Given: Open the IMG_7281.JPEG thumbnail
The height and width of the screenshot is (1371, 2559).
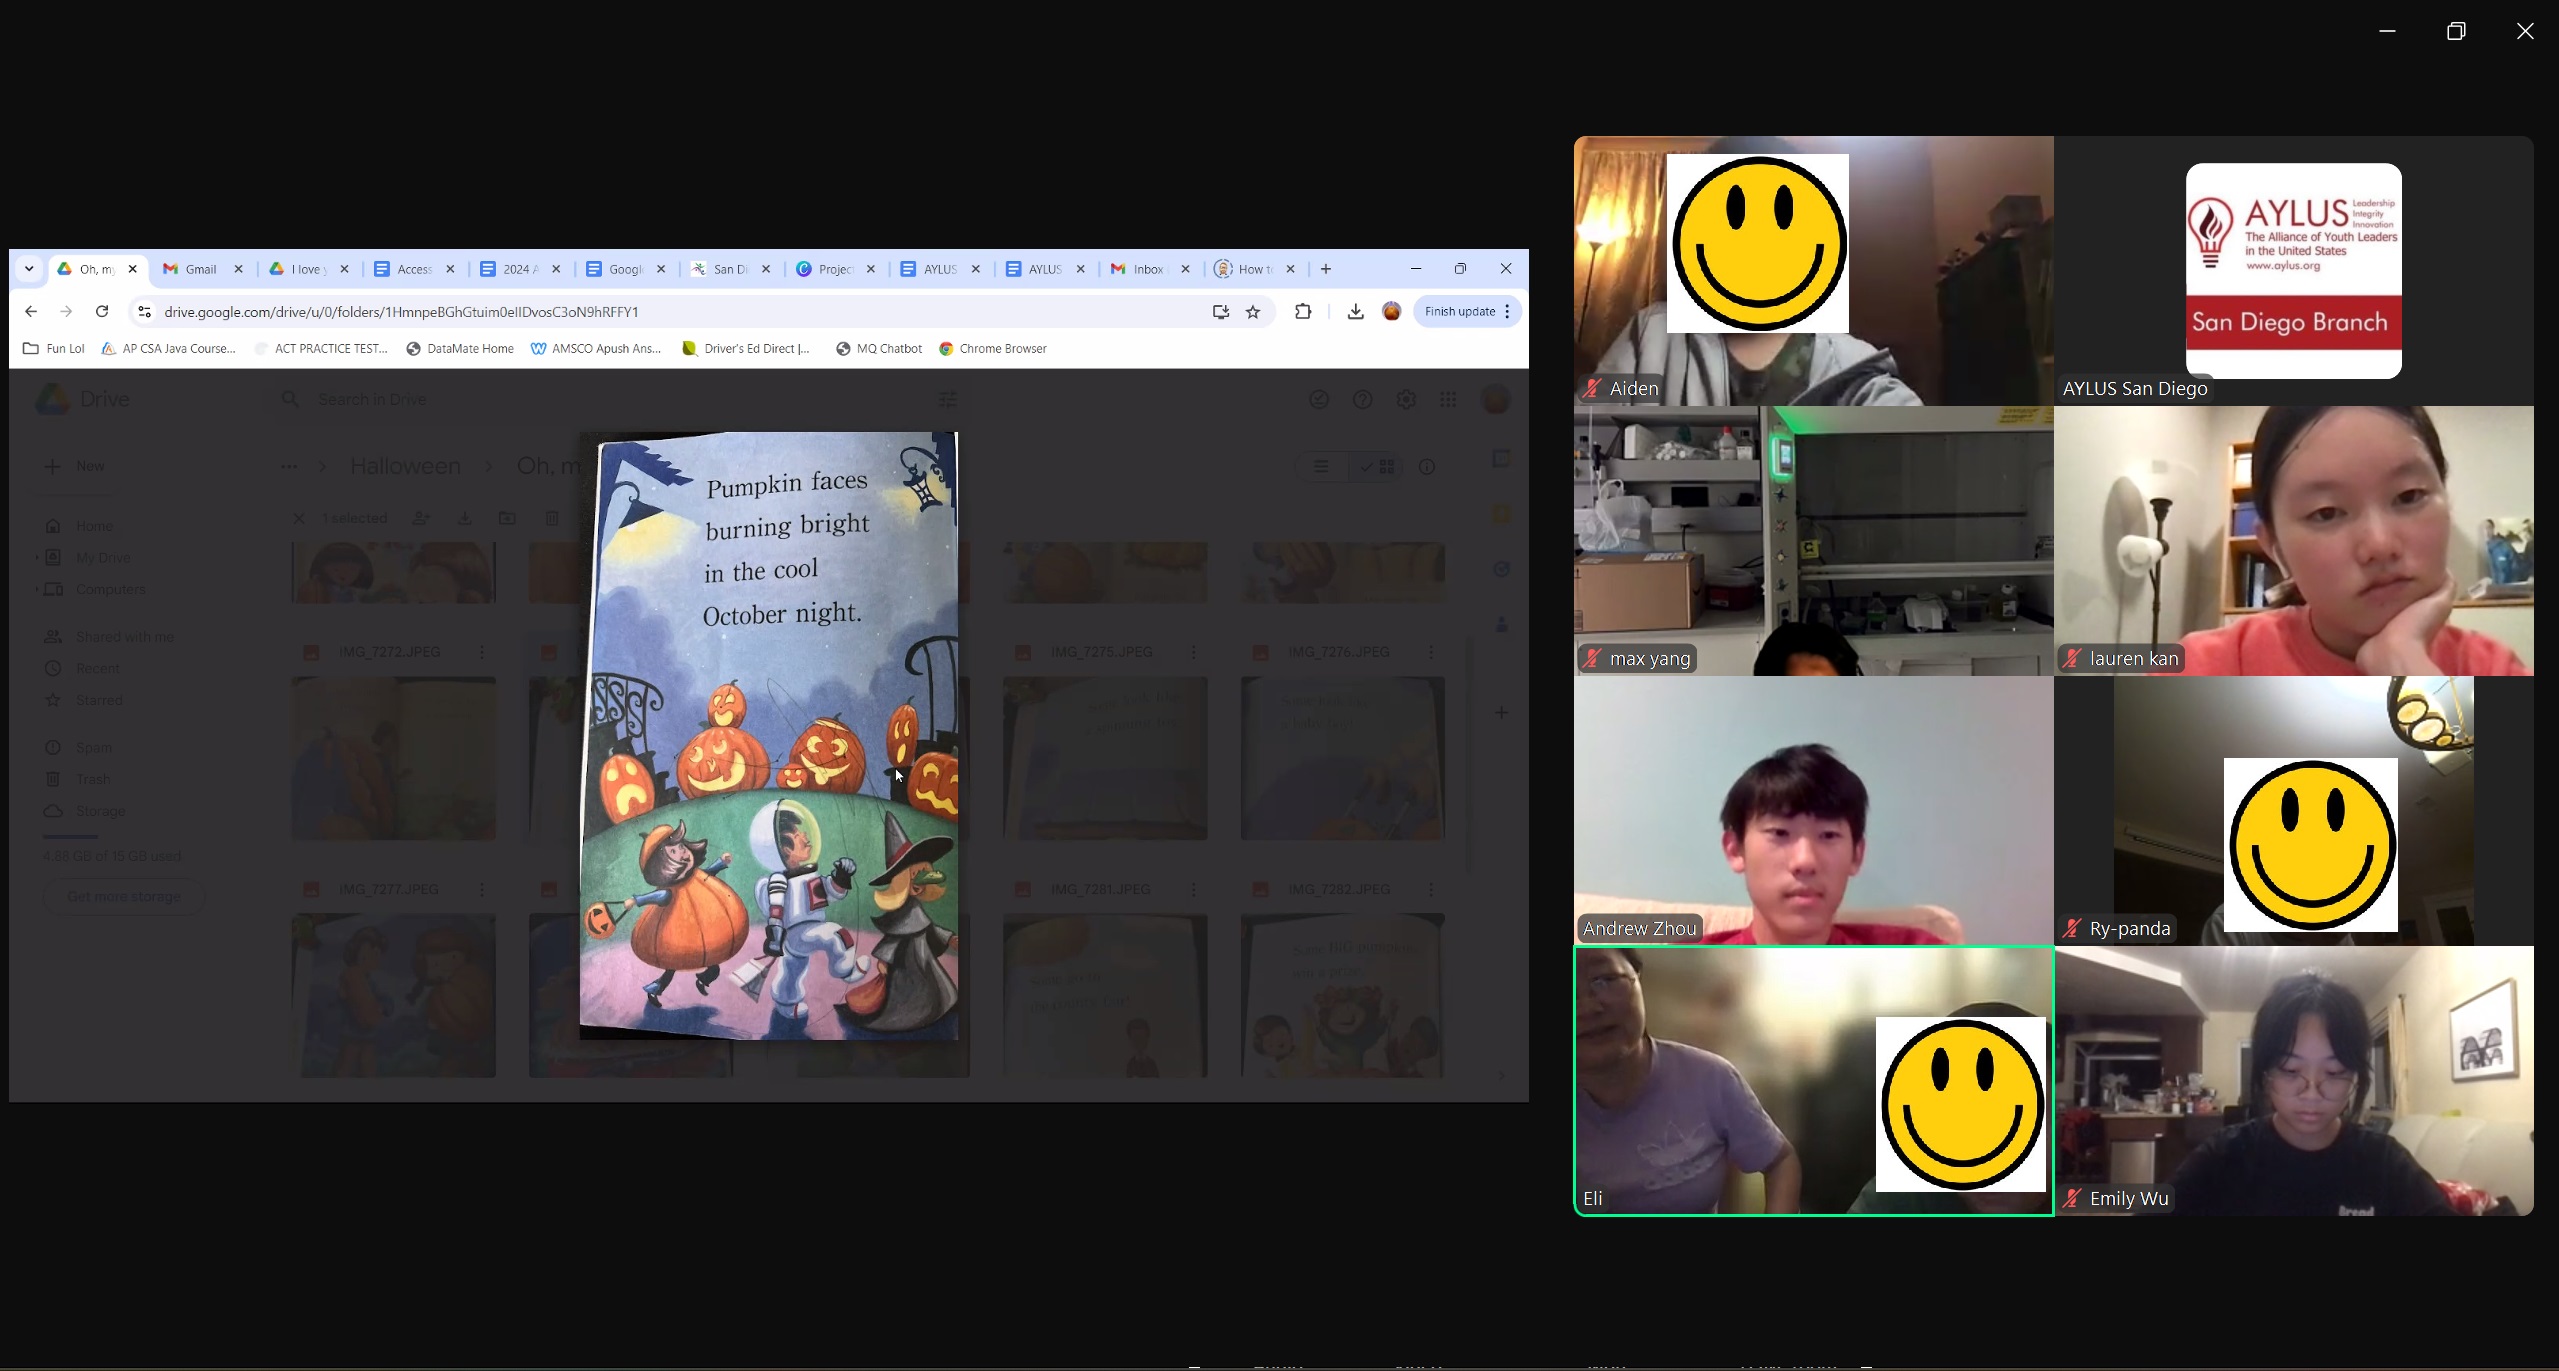Looking at the screenshot, I should (x=1105, y=996).
